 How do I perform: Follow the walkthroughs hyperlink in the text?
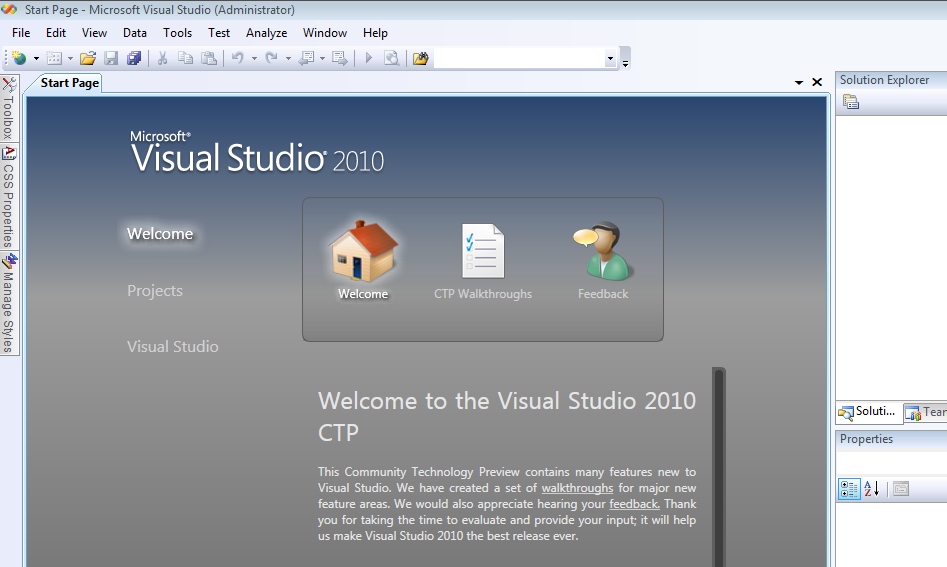(577, 488)
